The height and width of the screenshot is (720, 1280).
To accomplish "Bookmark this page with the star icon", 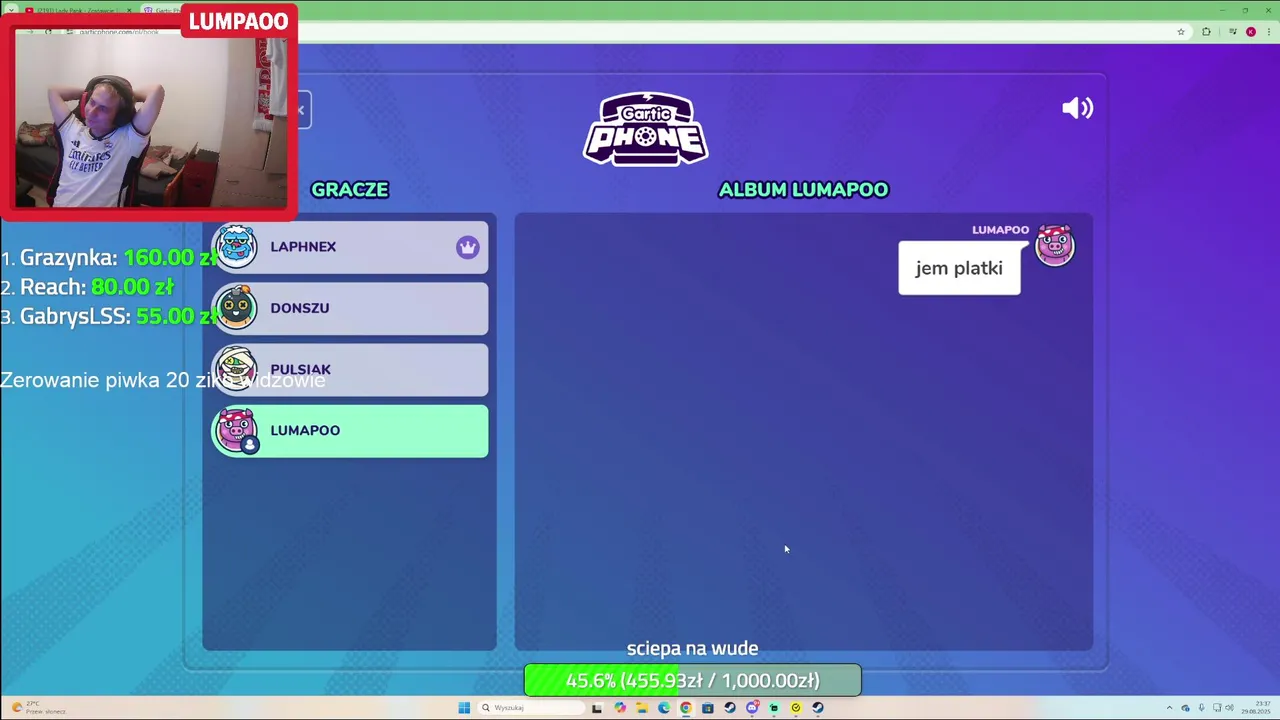I will (1181, 32).
